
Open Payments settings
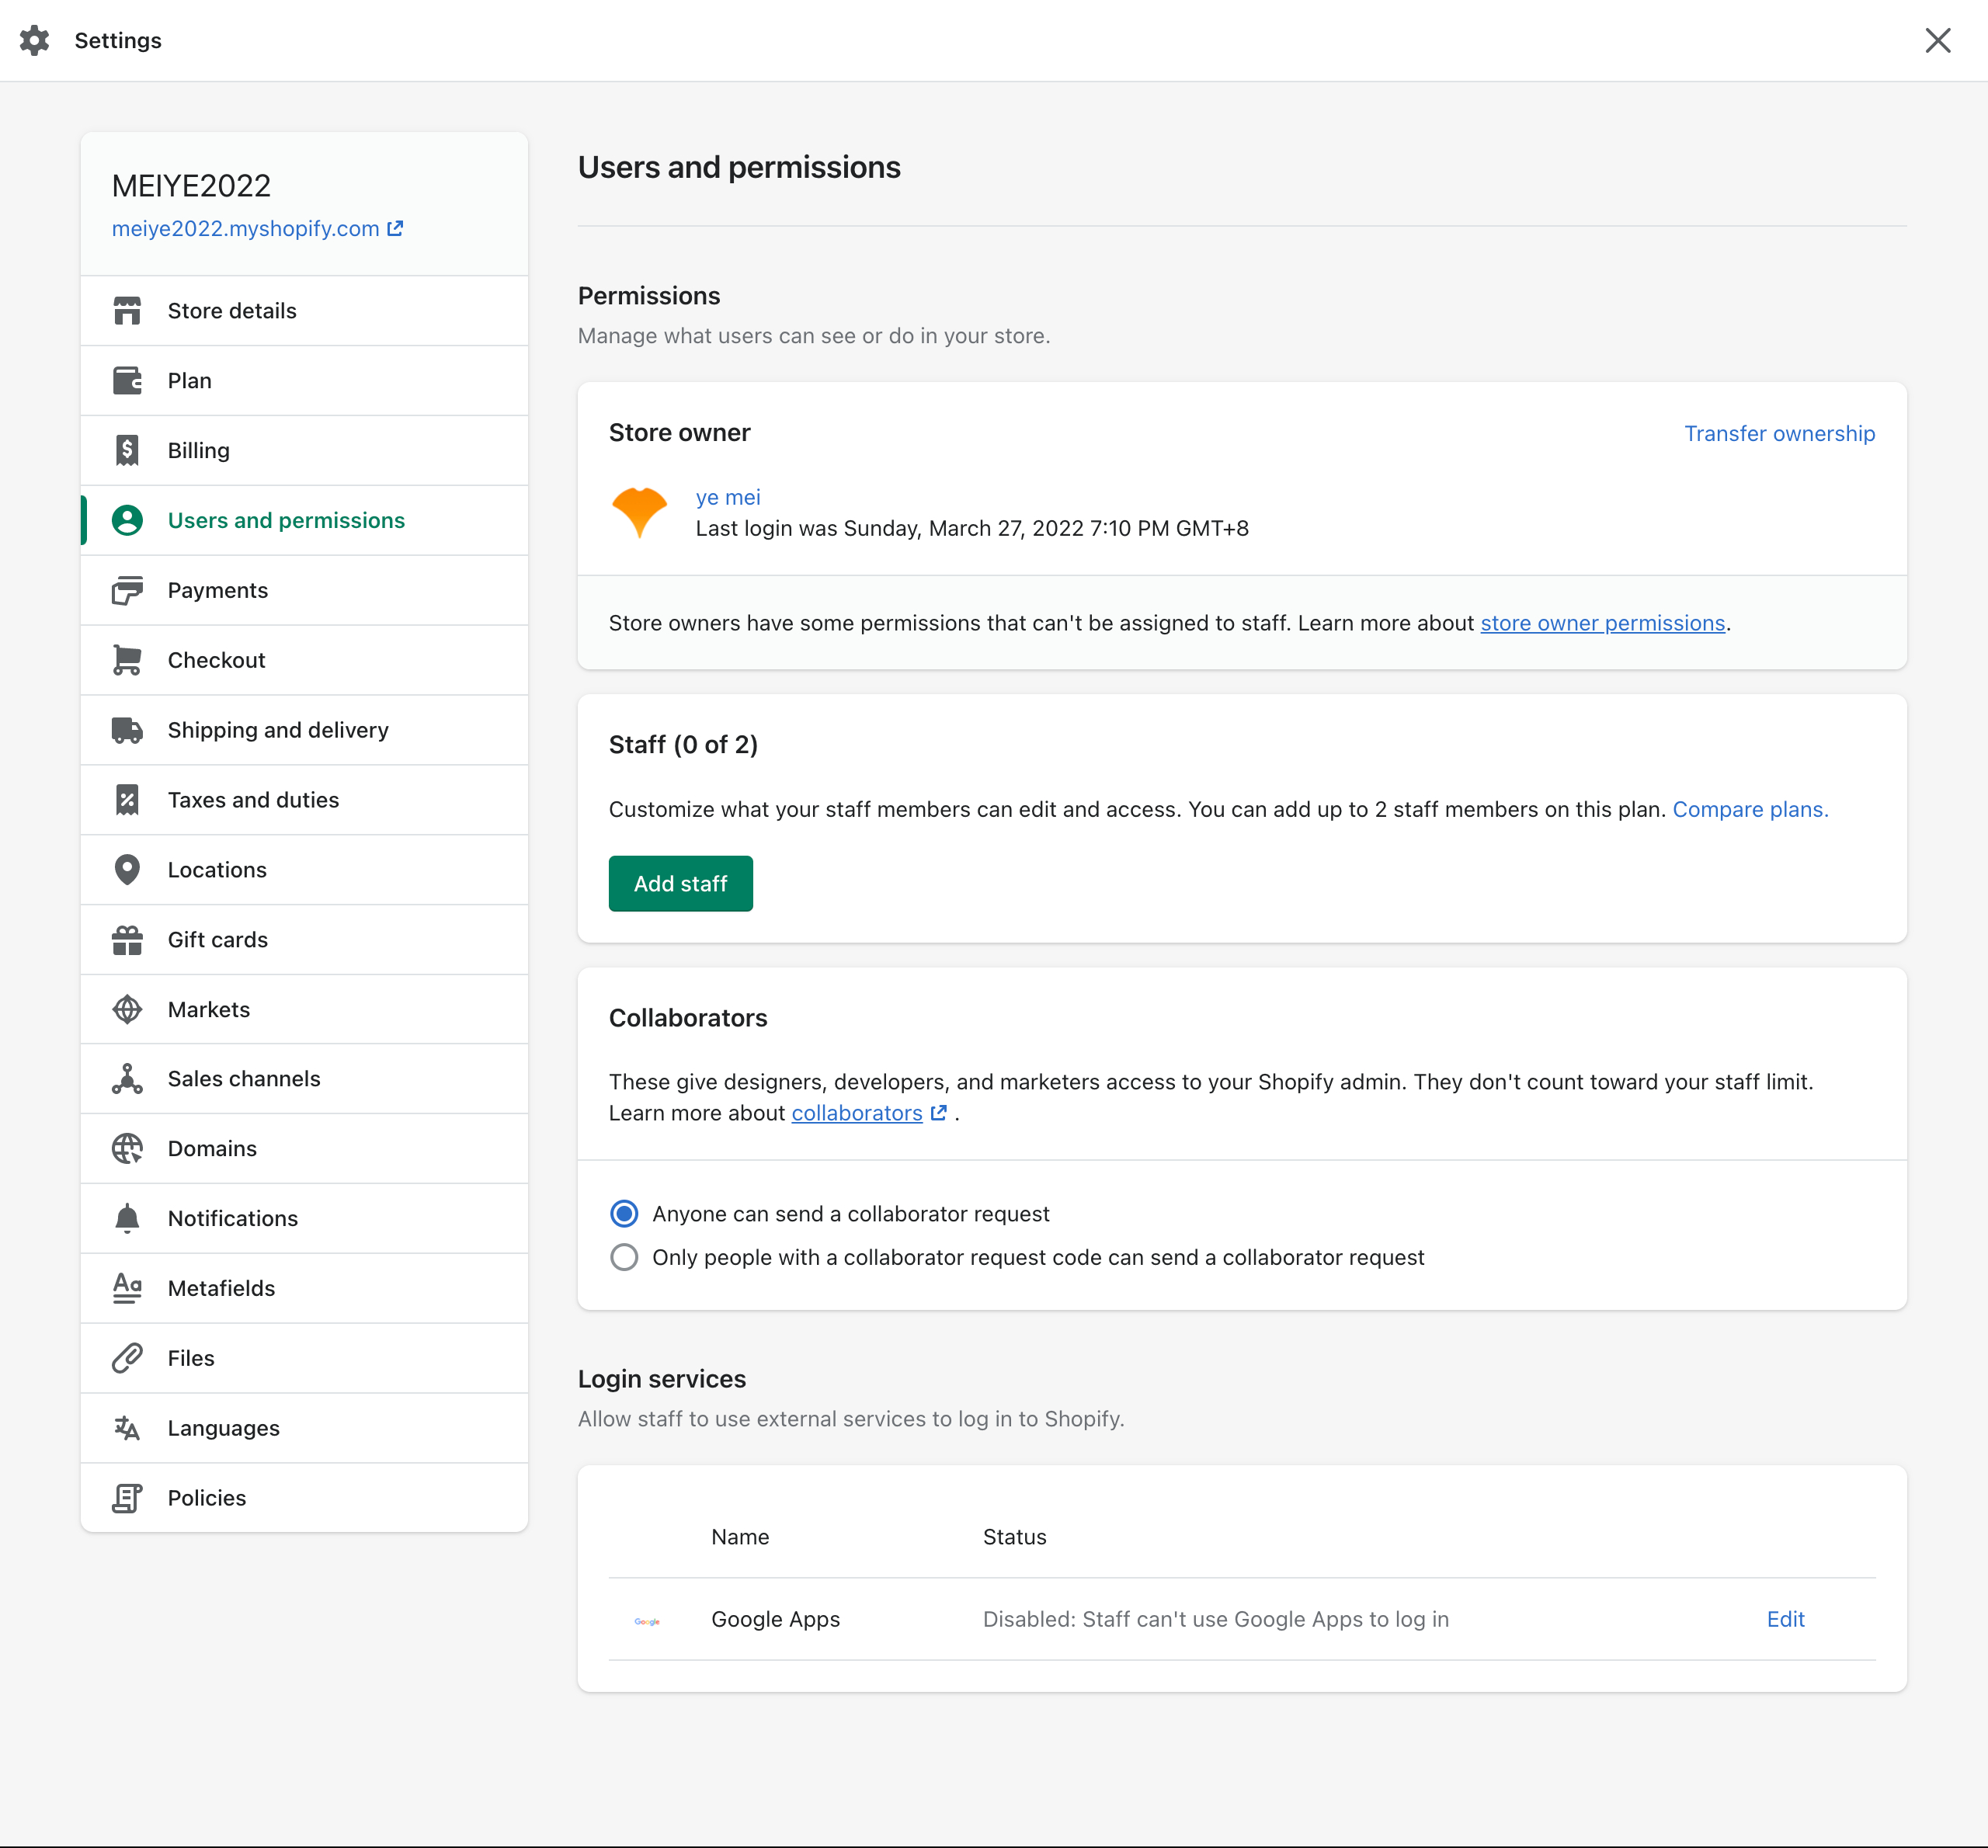(304, 591)
